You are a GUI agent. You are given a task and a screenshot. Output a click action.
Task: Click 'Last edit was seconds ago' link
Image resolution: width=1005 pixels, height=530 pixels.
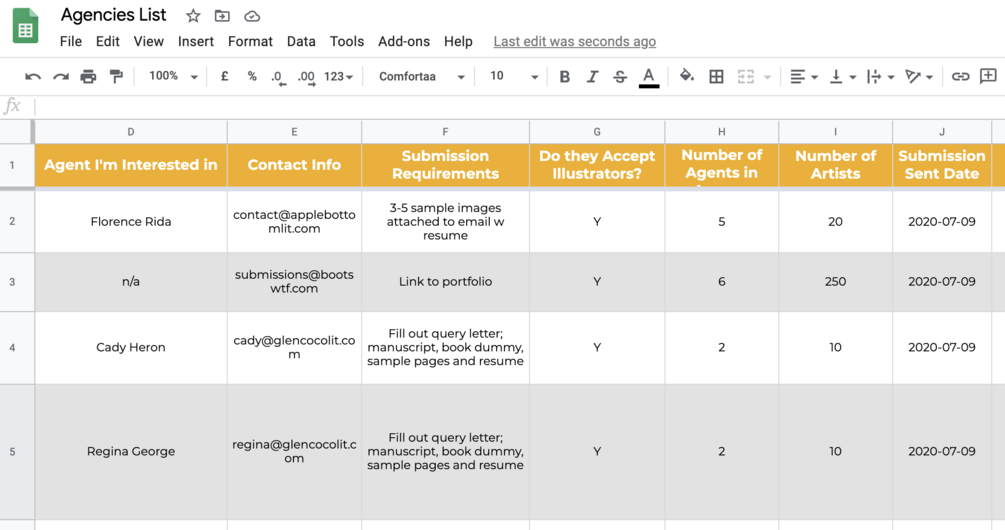tap(574, 42)
